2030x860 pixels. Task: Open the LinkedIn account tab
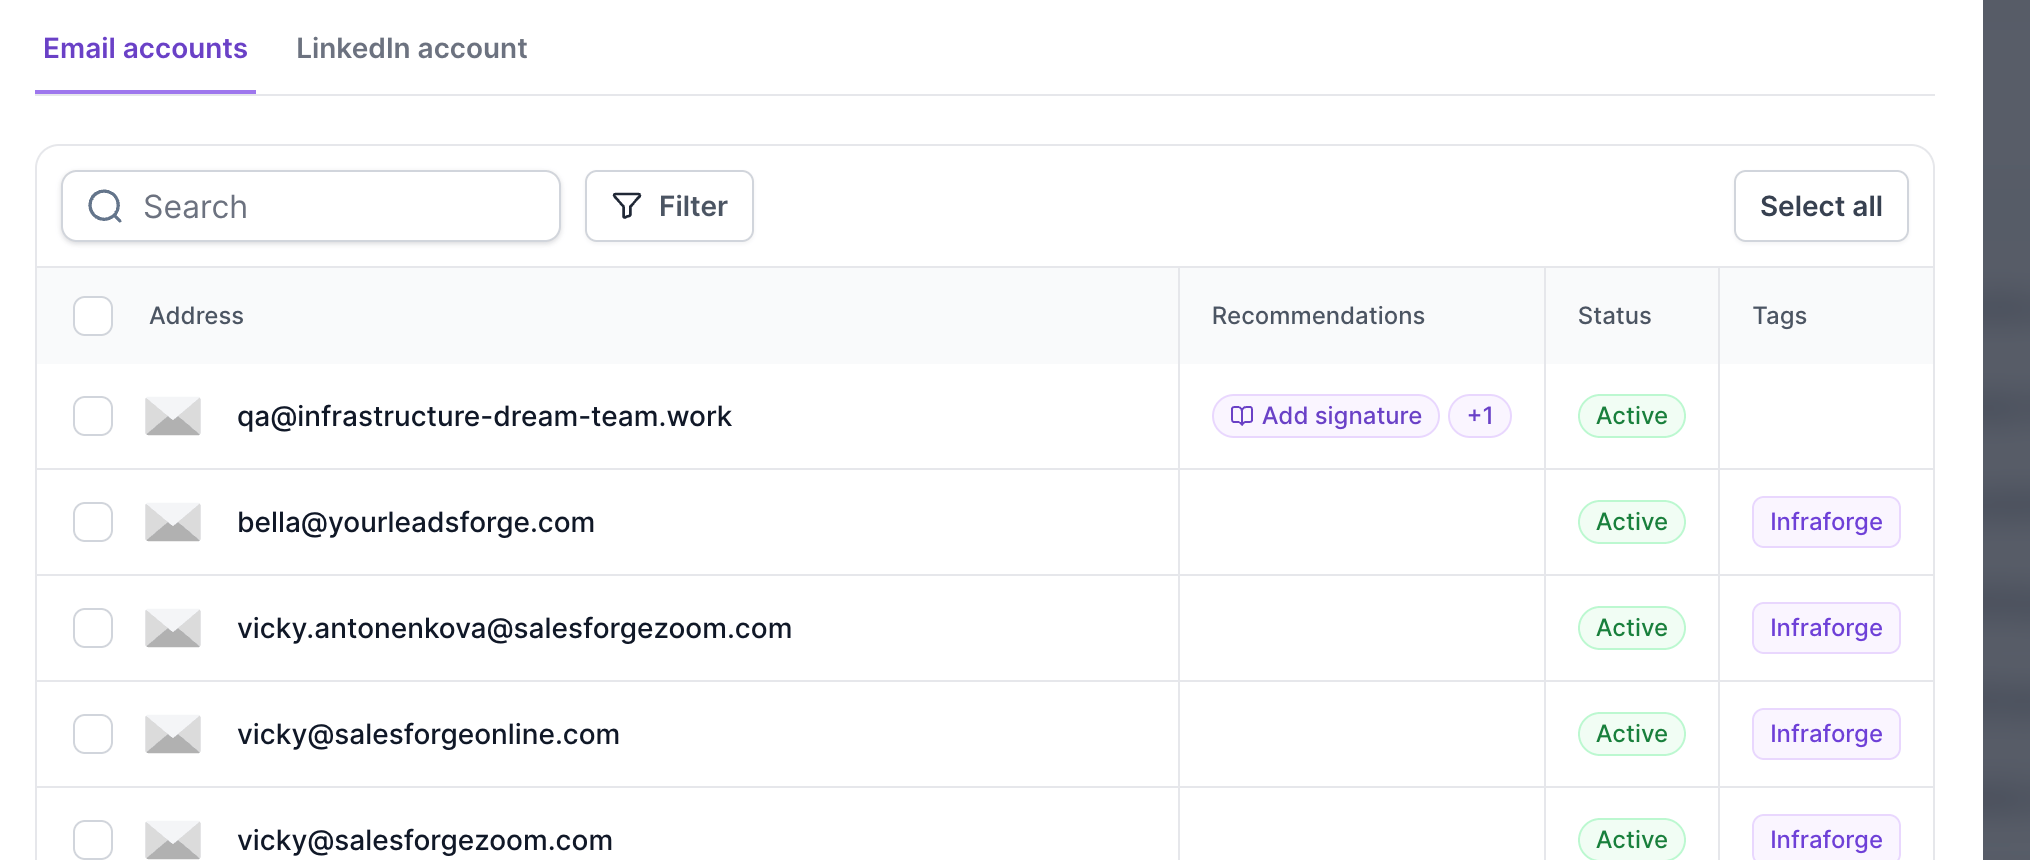click(x=411, y=48)
